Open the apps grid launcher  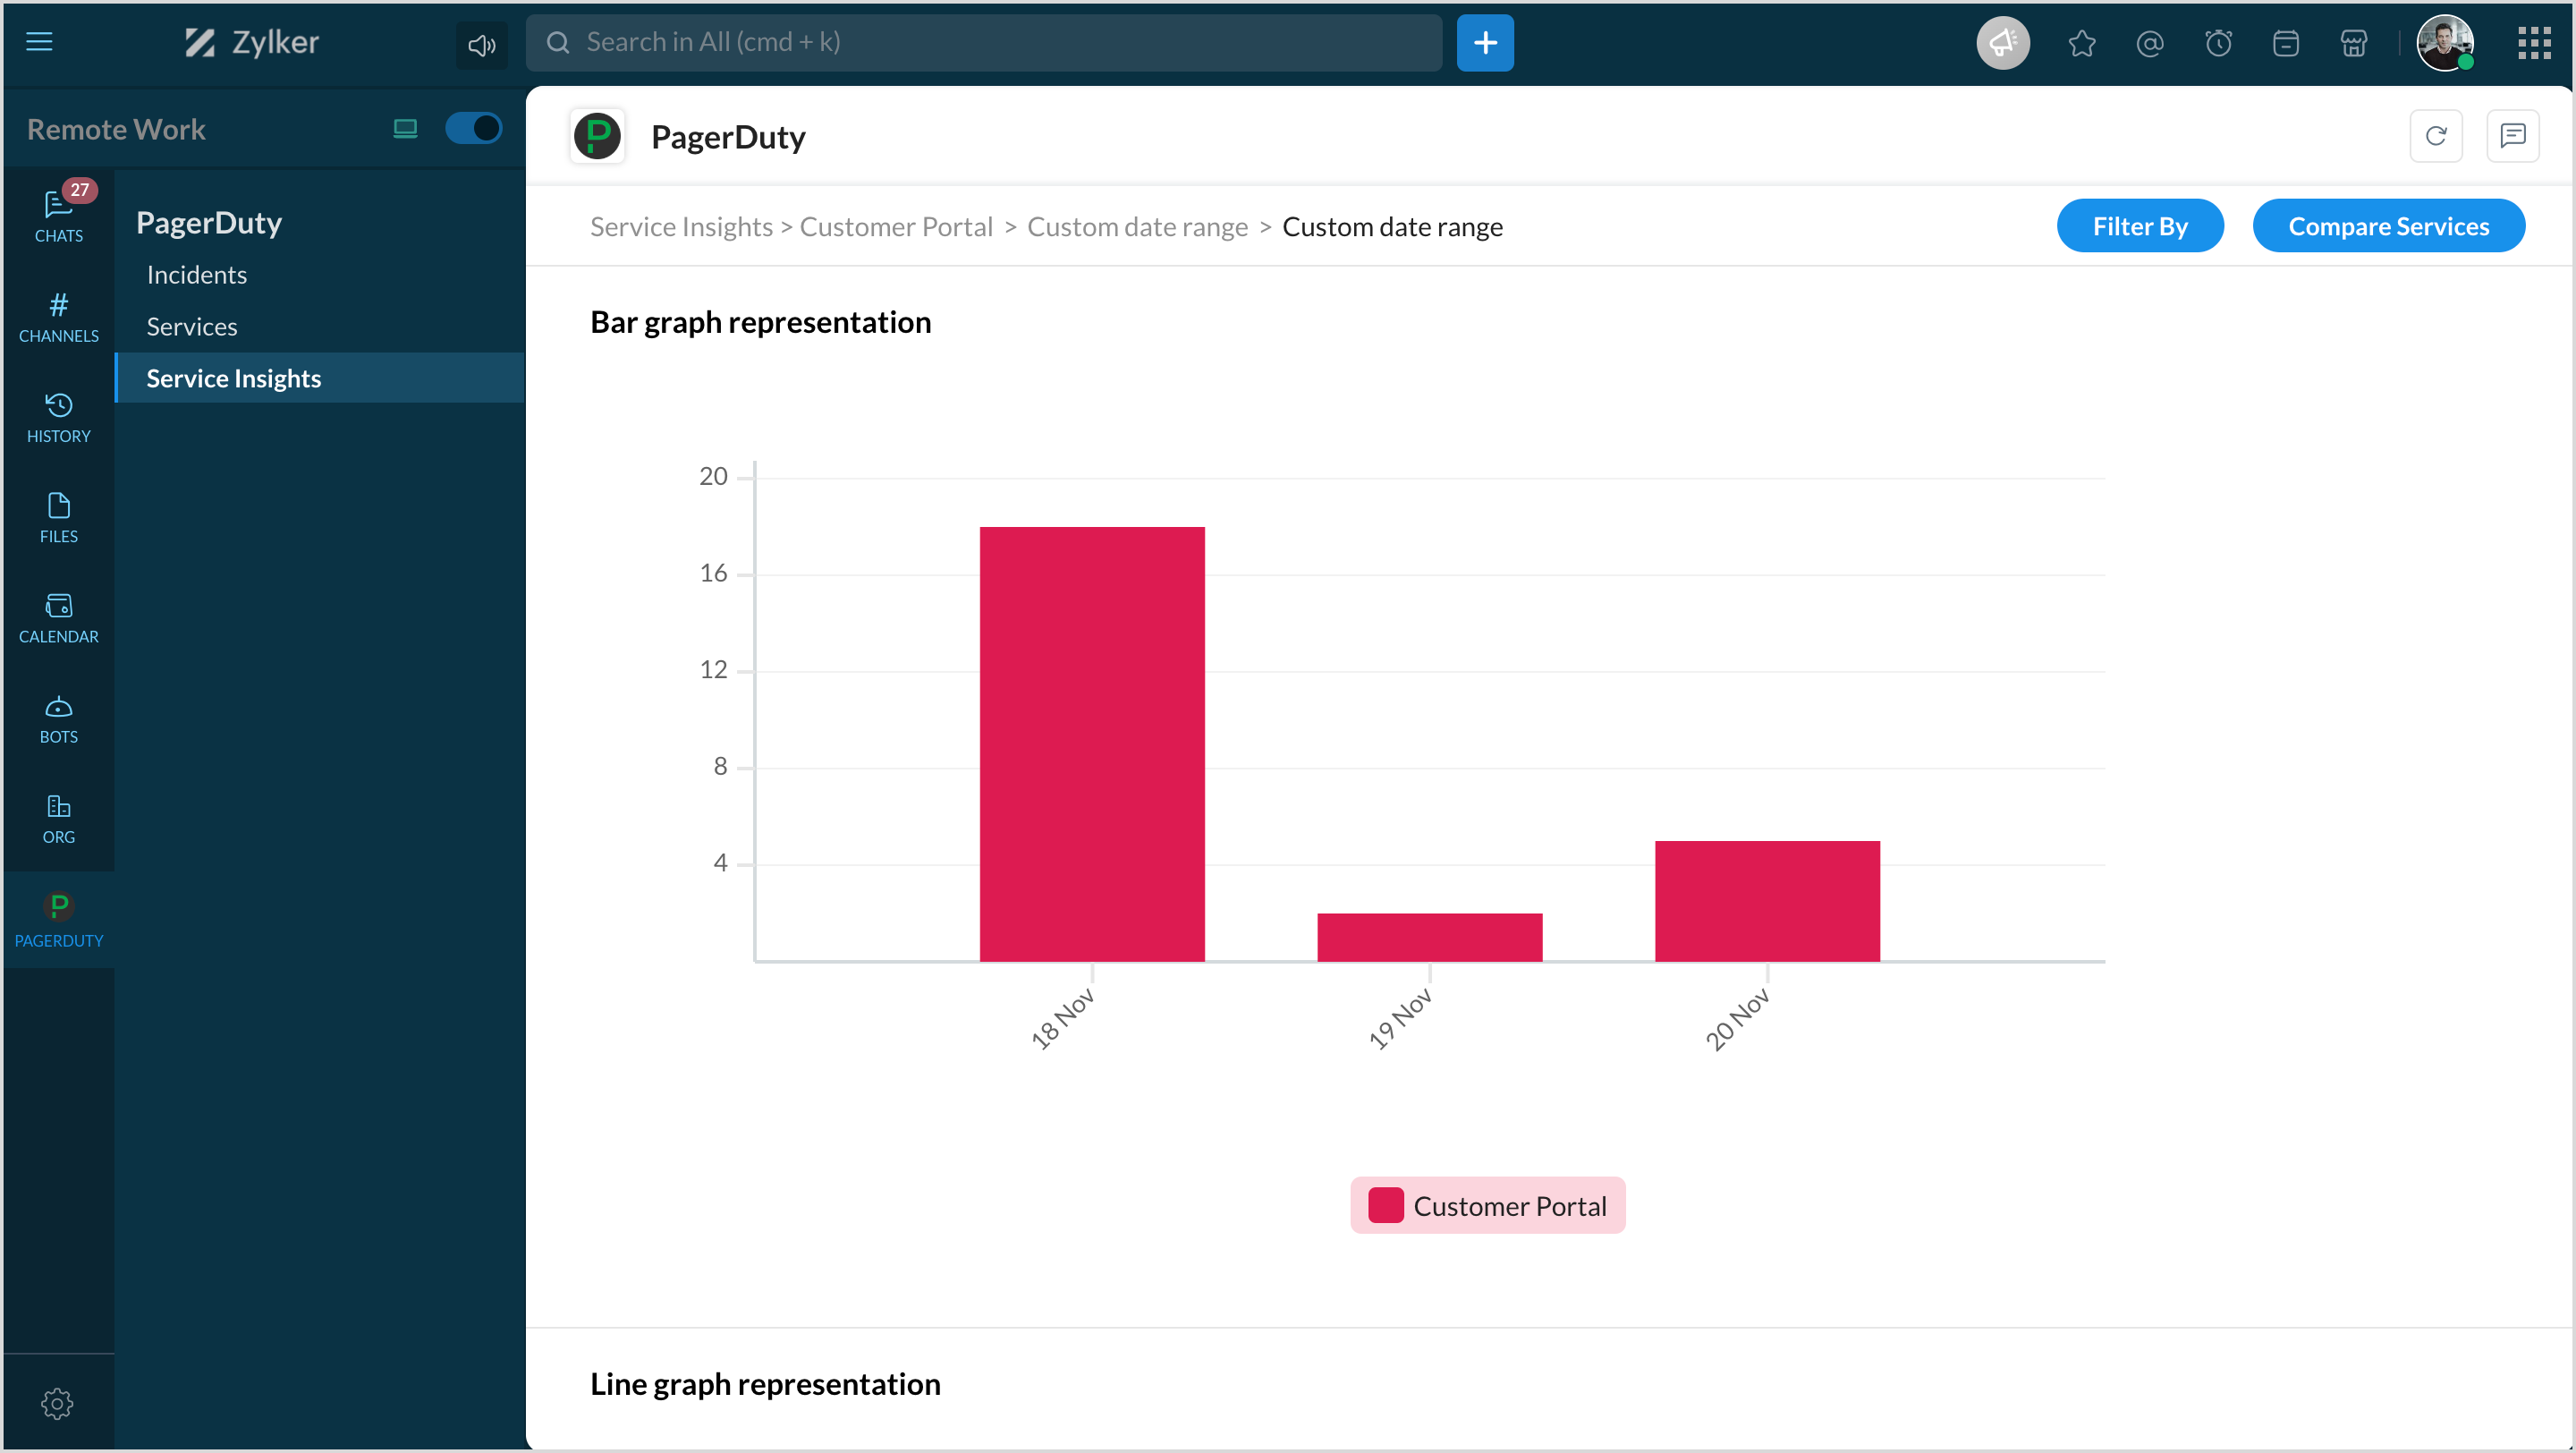click(x=2534, y=43)
